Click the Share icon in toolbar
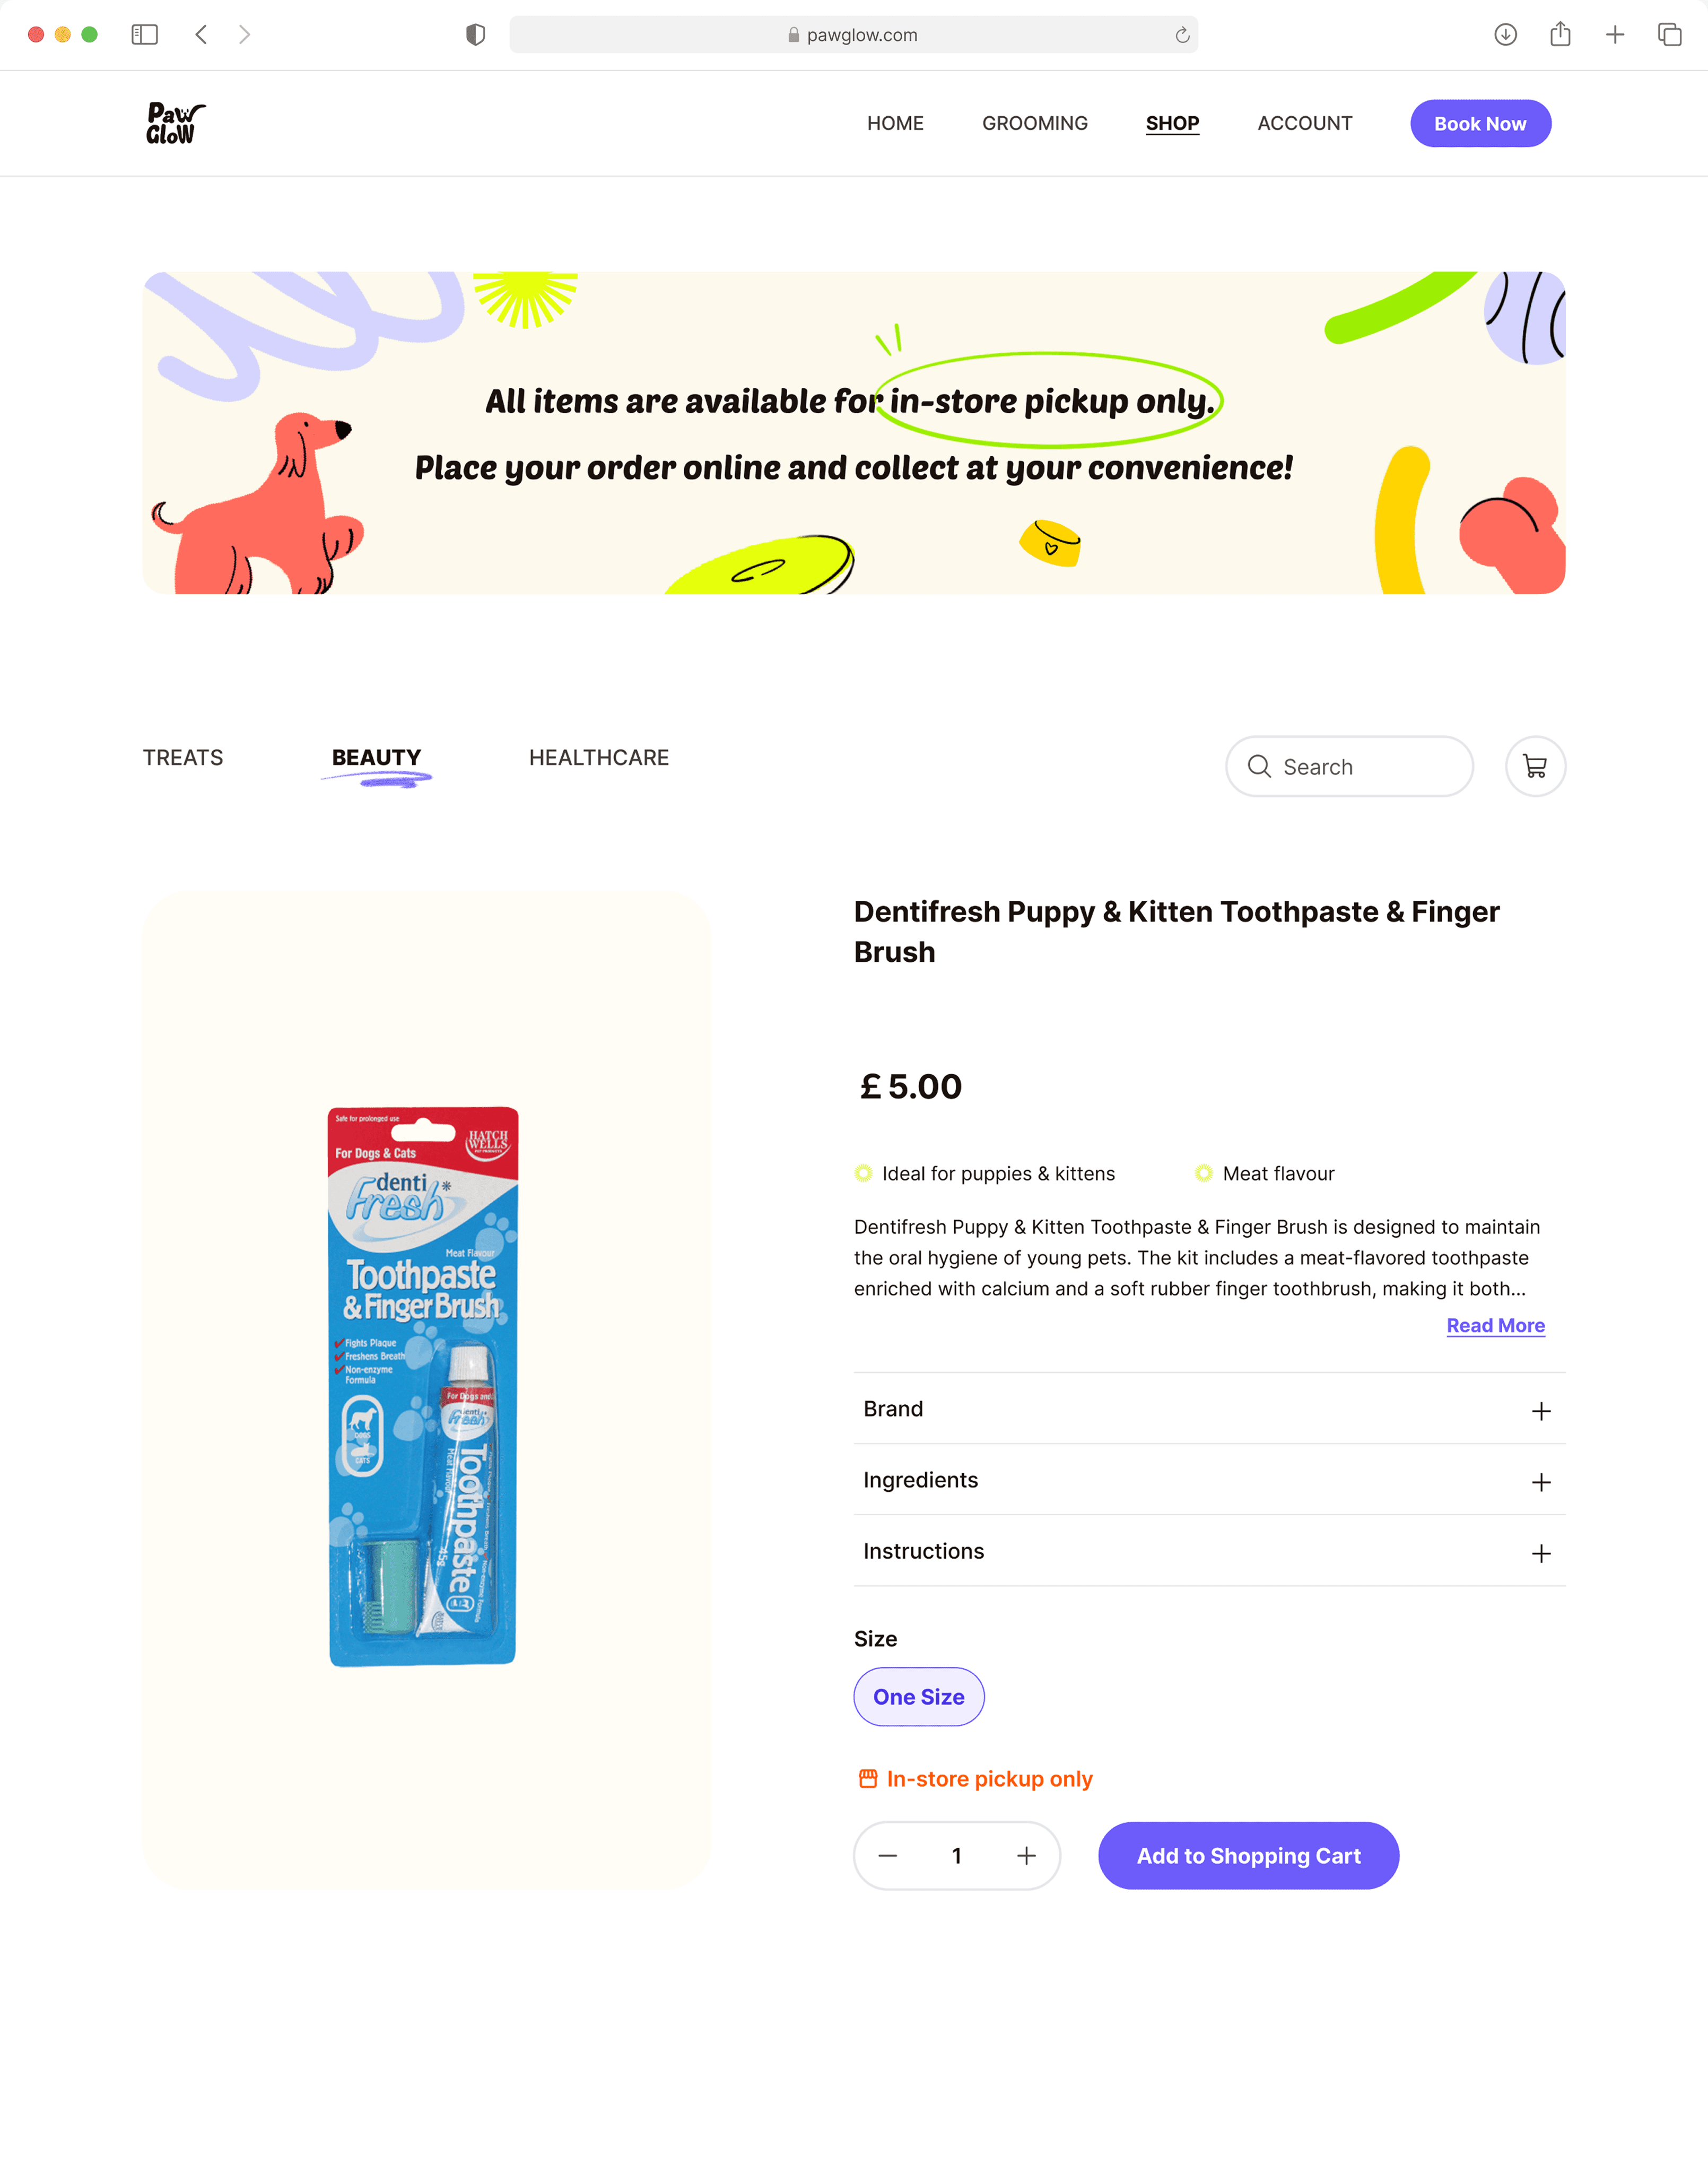This screenshot has height=2173, width=1708. click(x=1560, y=35)
